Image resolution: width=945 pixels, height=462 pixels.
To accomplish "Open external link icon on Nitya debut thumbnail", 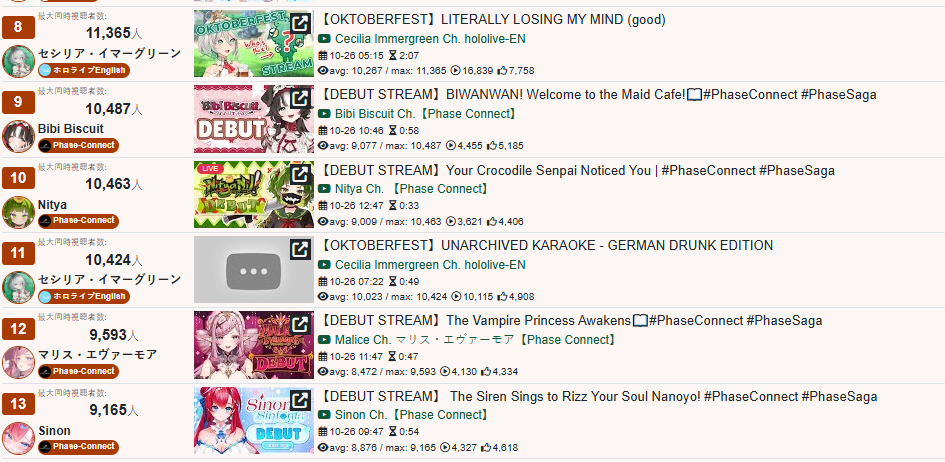I will (300, 174).
